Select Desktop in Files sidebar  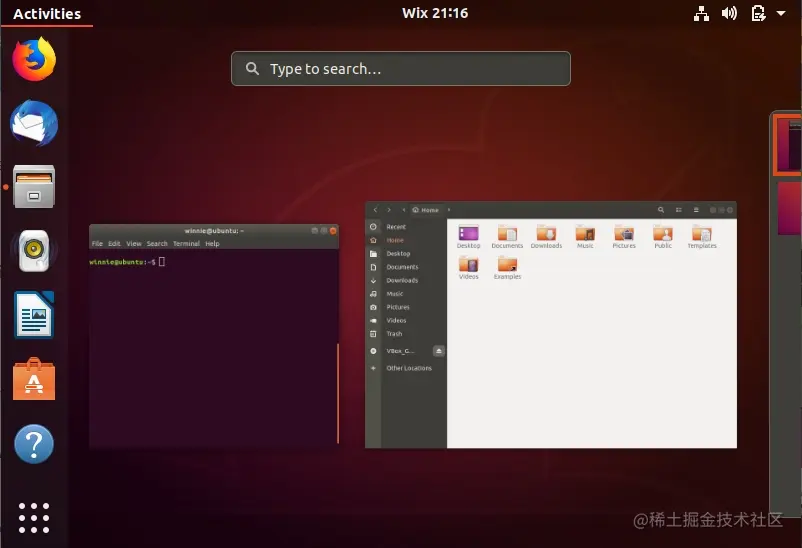[x=406, y=253]
